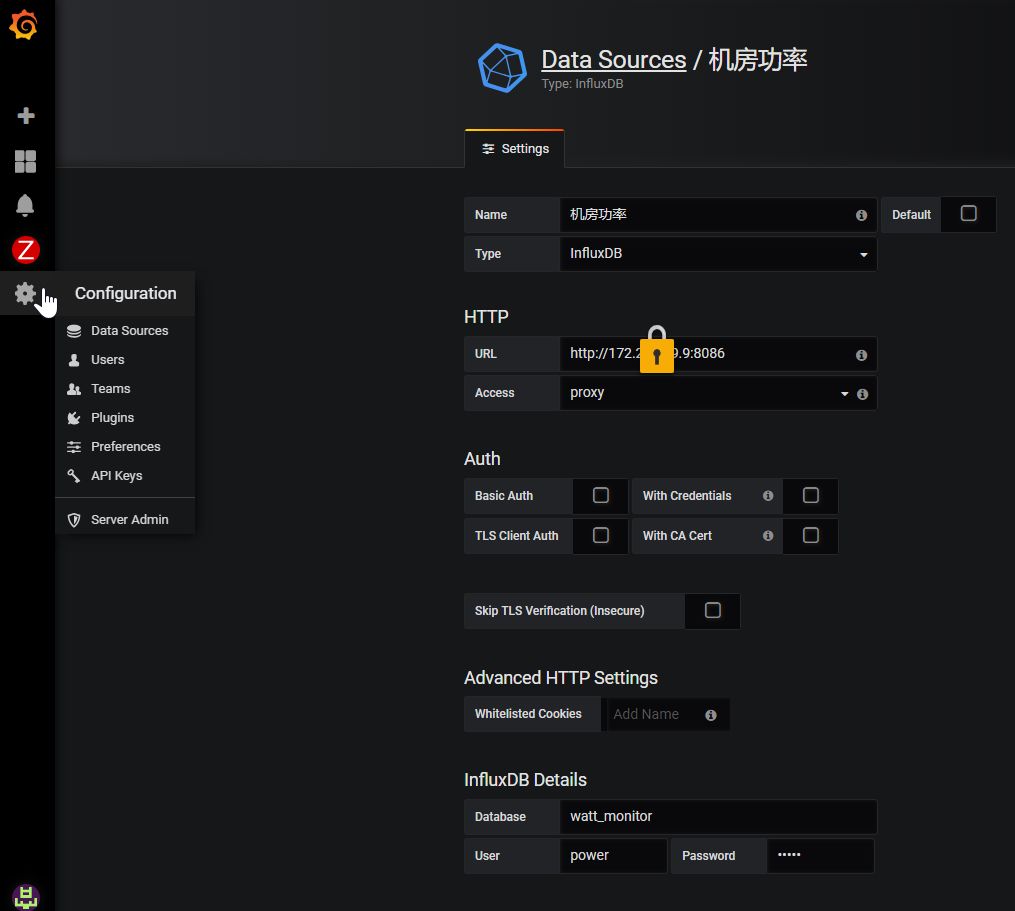
Task: Open API Keys in Configuration menu
Action: pos(125,476)
